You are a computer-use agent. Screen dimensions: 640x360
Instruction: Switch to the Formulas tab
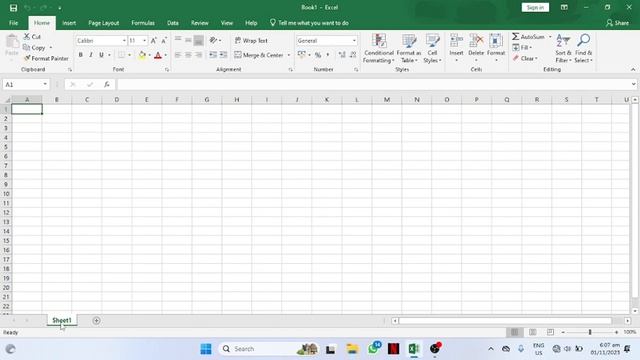143,23
